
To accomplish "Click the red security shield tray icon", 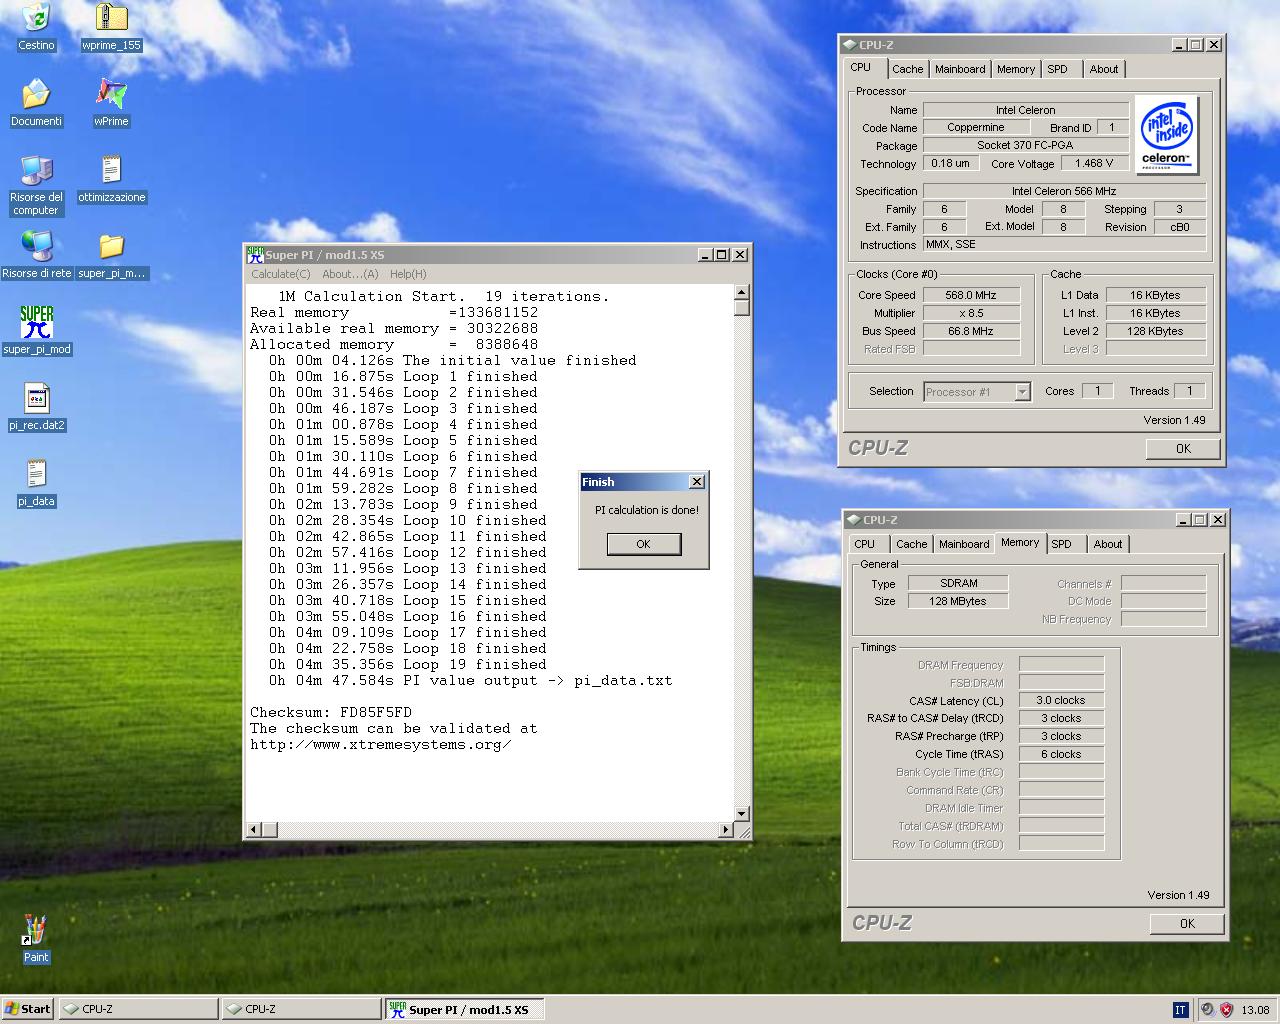I will 1226,1009.
